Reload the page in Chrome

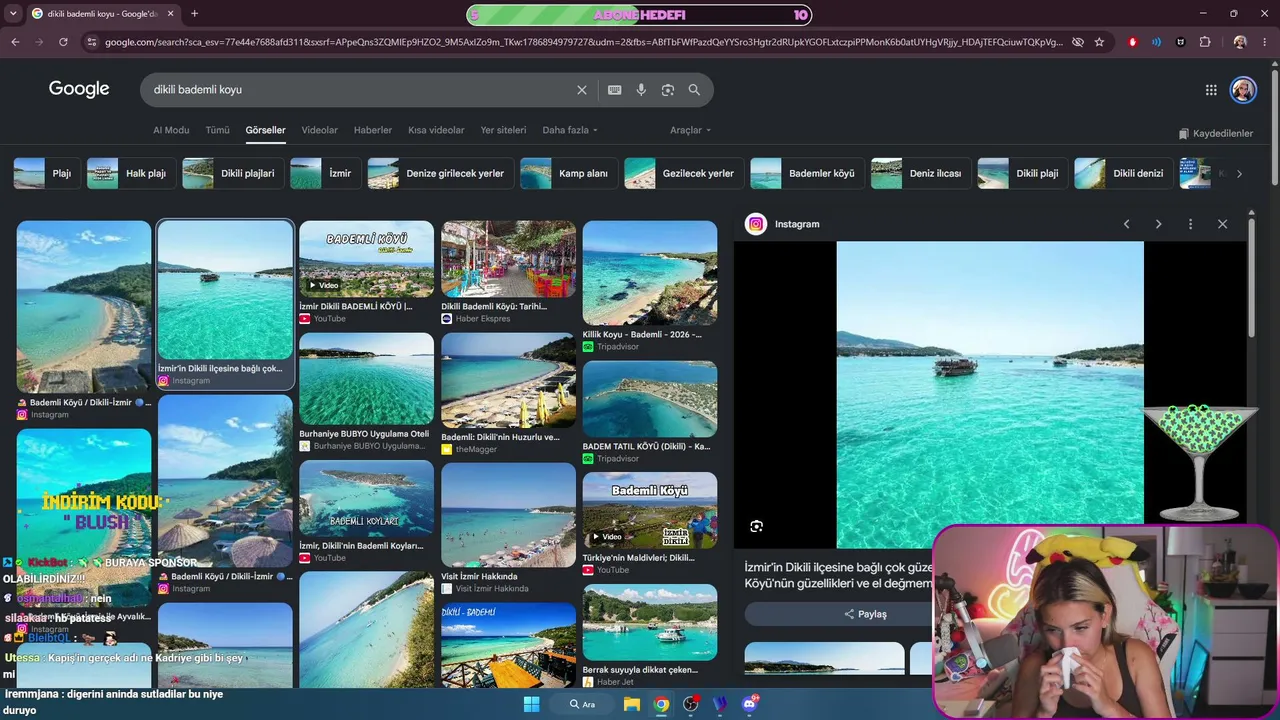[x=63, y=42]
